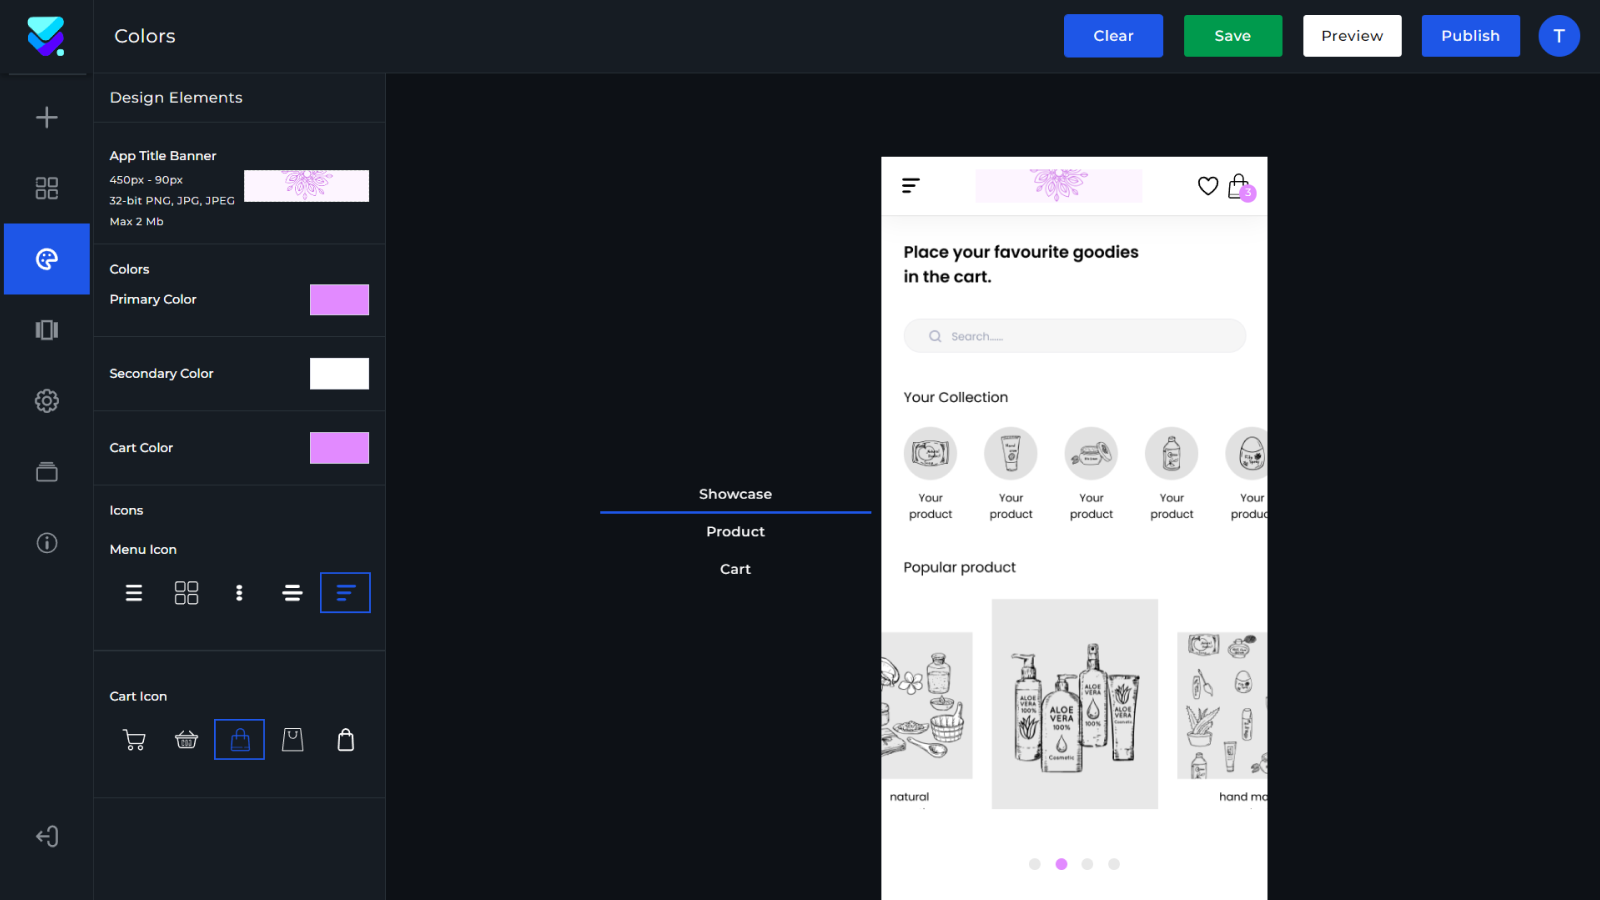Select the basket icon as cart icon
Screen dimensions: 1600x900
[186, 739]
